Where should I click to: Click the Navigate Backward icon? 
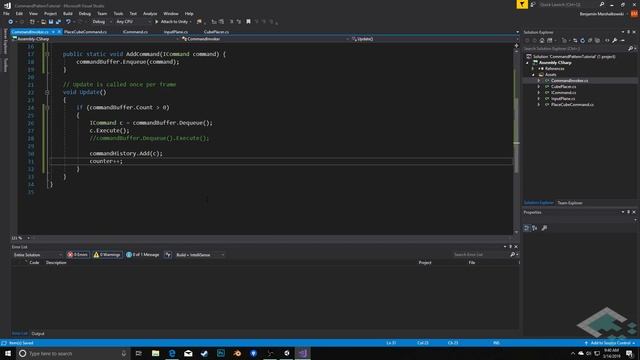click(10, 22)
